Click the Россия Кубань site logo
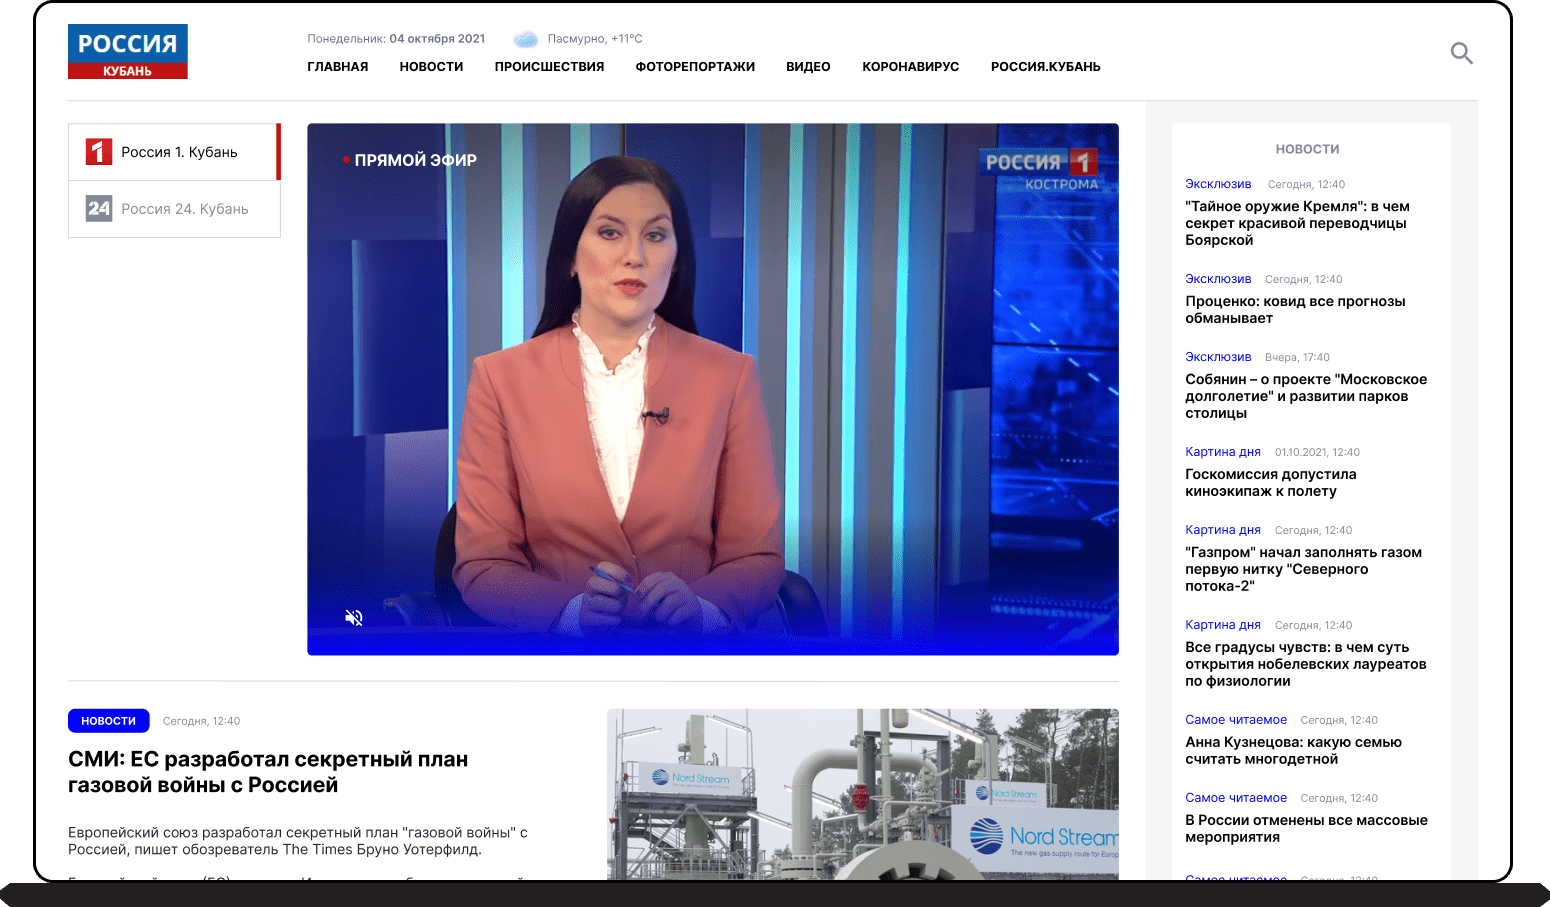Screen dimensions: 1550x907 128,52
